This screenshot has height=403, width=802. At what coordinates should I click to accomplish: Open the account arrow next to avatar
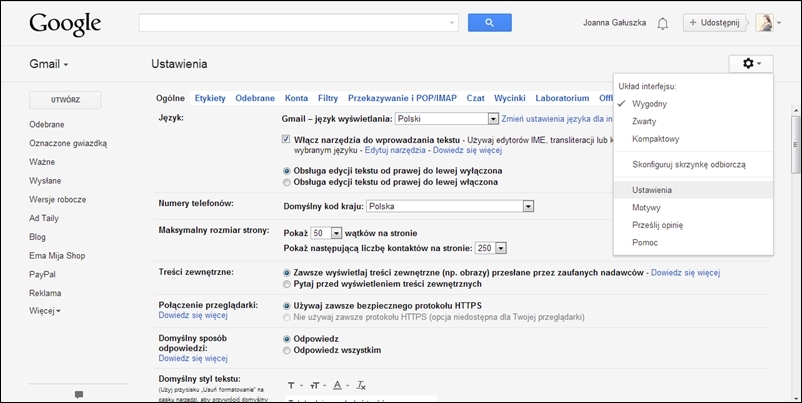778,23
